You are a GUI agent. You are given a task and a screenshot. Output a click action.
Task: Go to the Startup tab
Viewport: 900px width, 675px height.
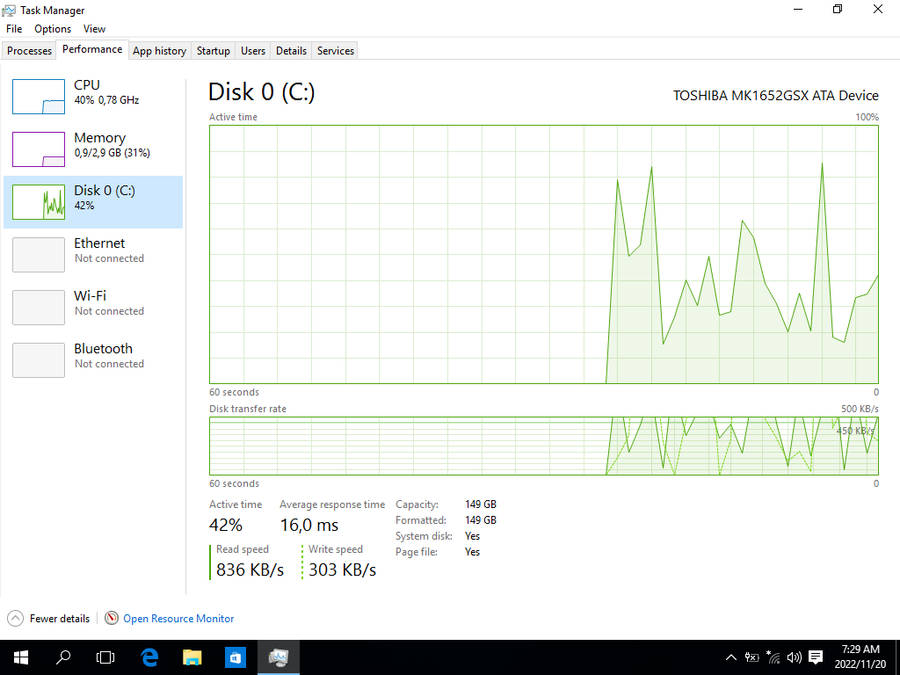pos(213,51)
